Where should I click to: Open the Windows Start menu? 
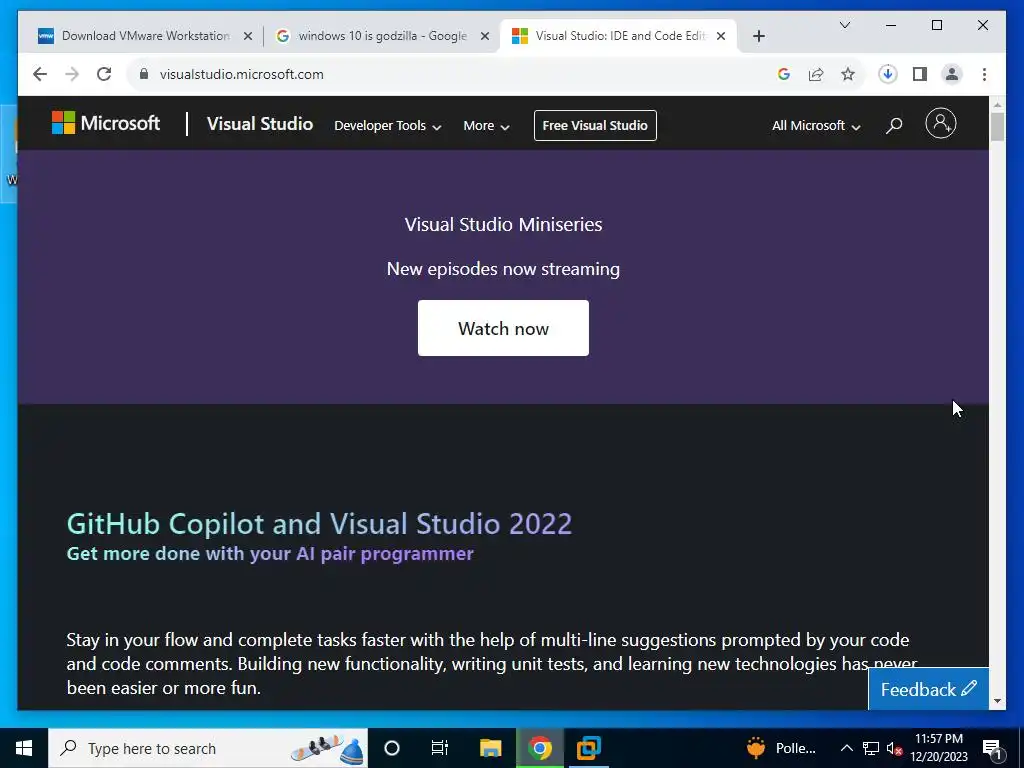pyautogui.click(x=24, y=748)
